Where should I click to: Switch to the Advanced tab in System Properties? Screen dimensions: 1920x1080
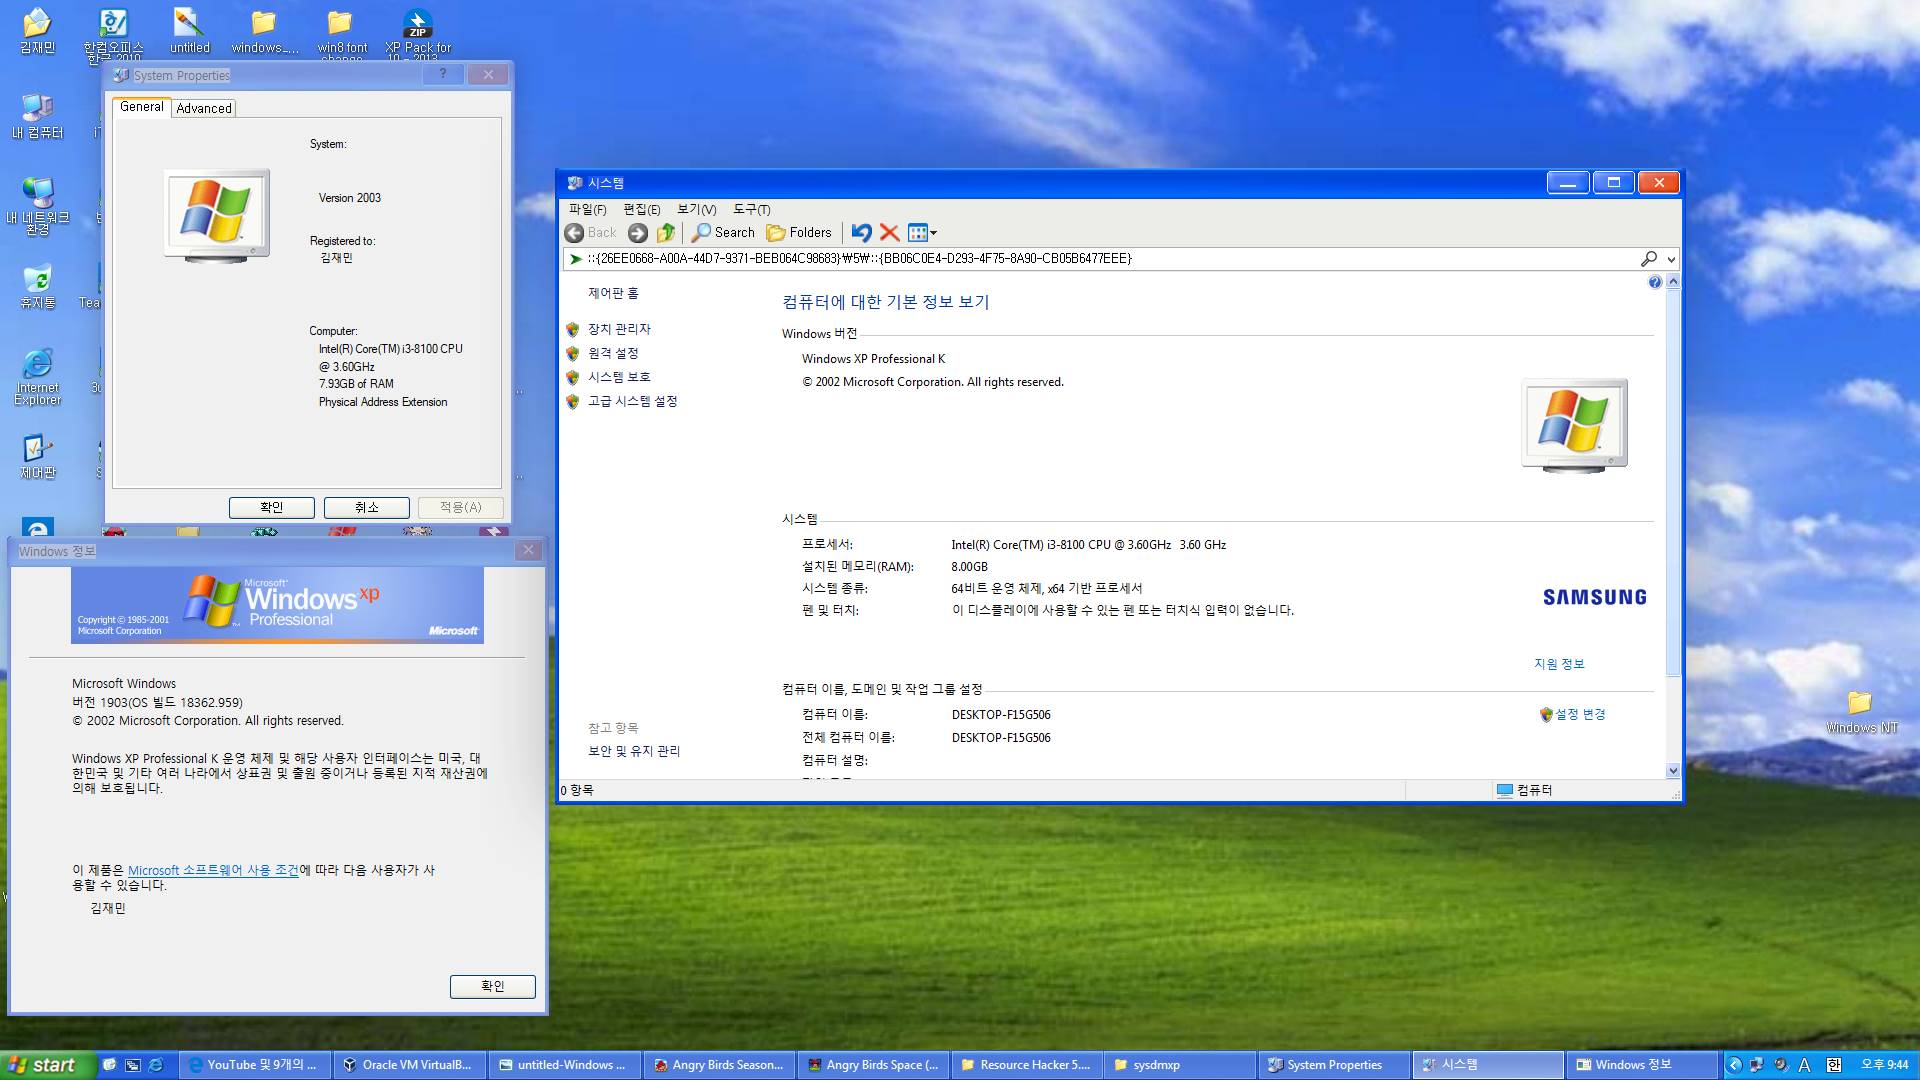(x=204, y=108)
